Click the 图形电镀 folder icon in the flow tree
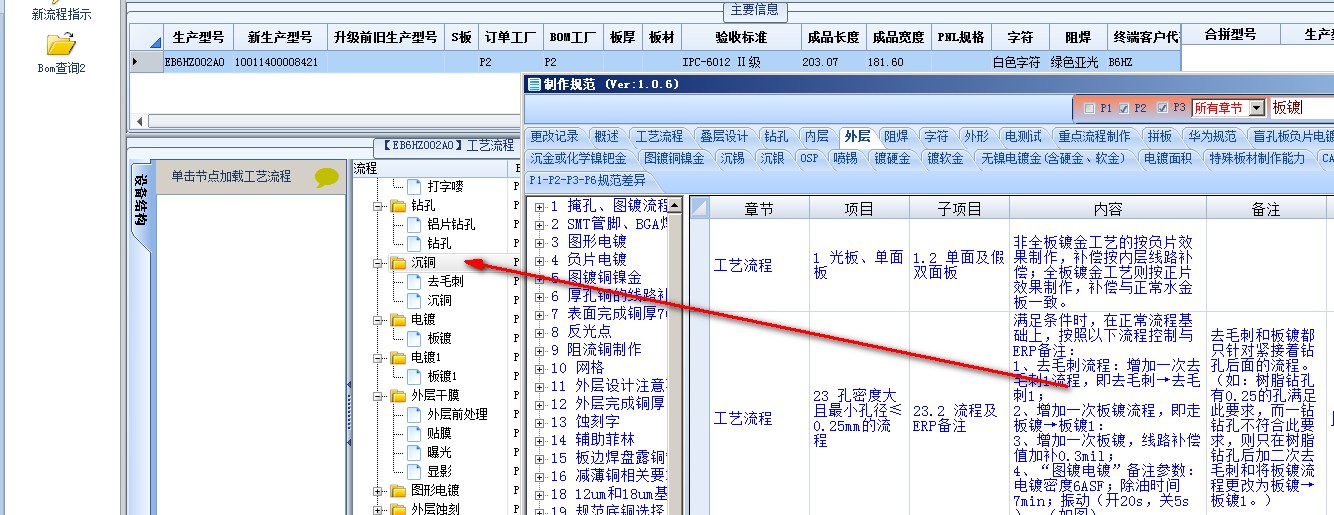The width and height of the screenshot is (1334, 515). [399, 491]
